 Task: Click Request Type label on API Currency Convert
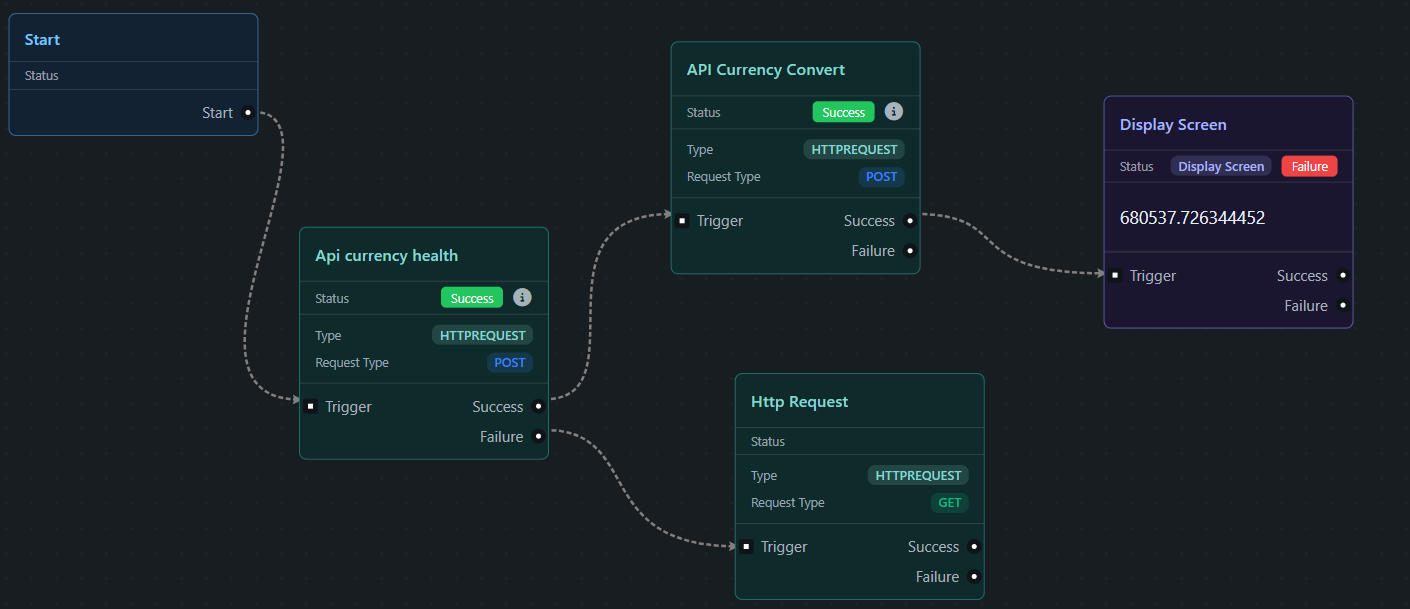point(724,176)
